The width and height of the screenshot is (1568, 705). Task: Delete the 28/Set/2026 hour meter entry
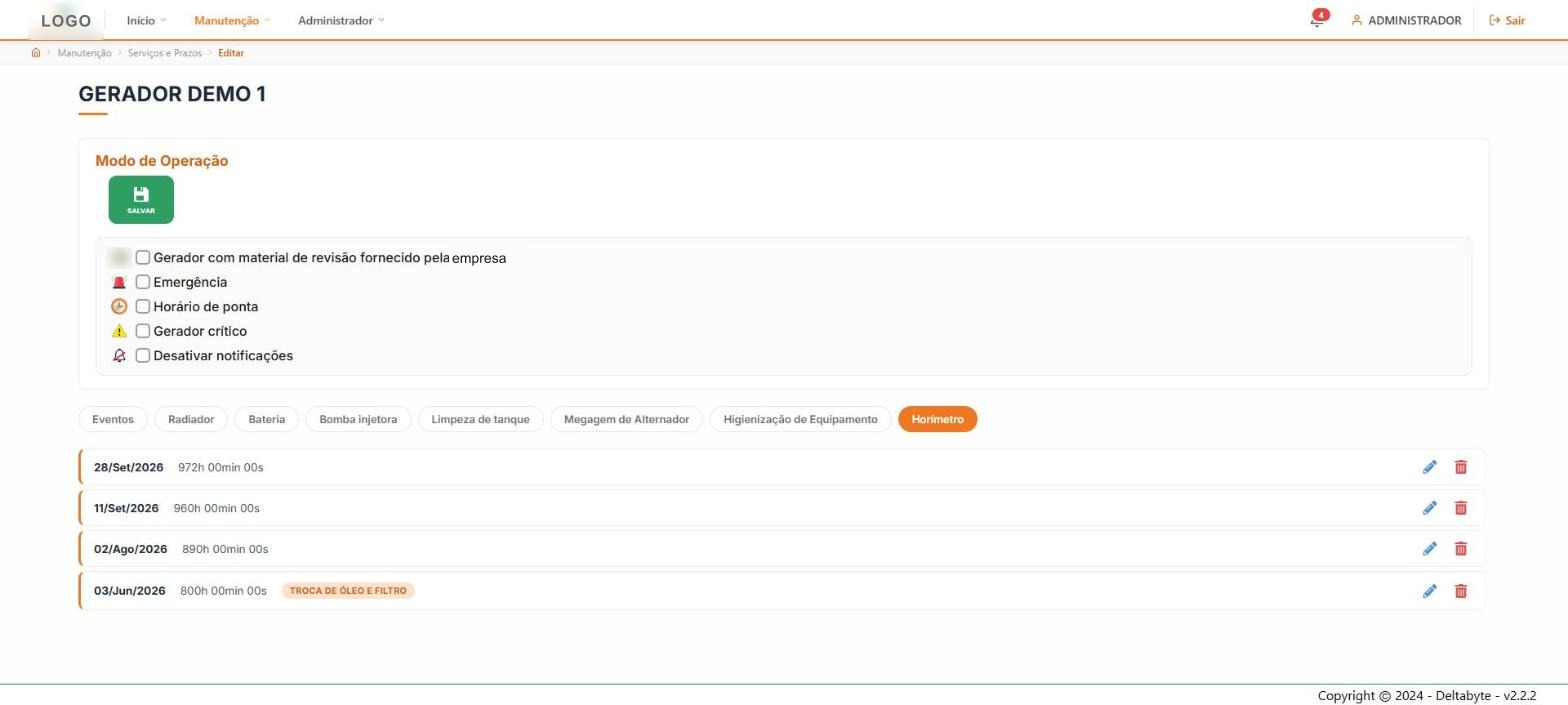click(x=1461, y=467)
